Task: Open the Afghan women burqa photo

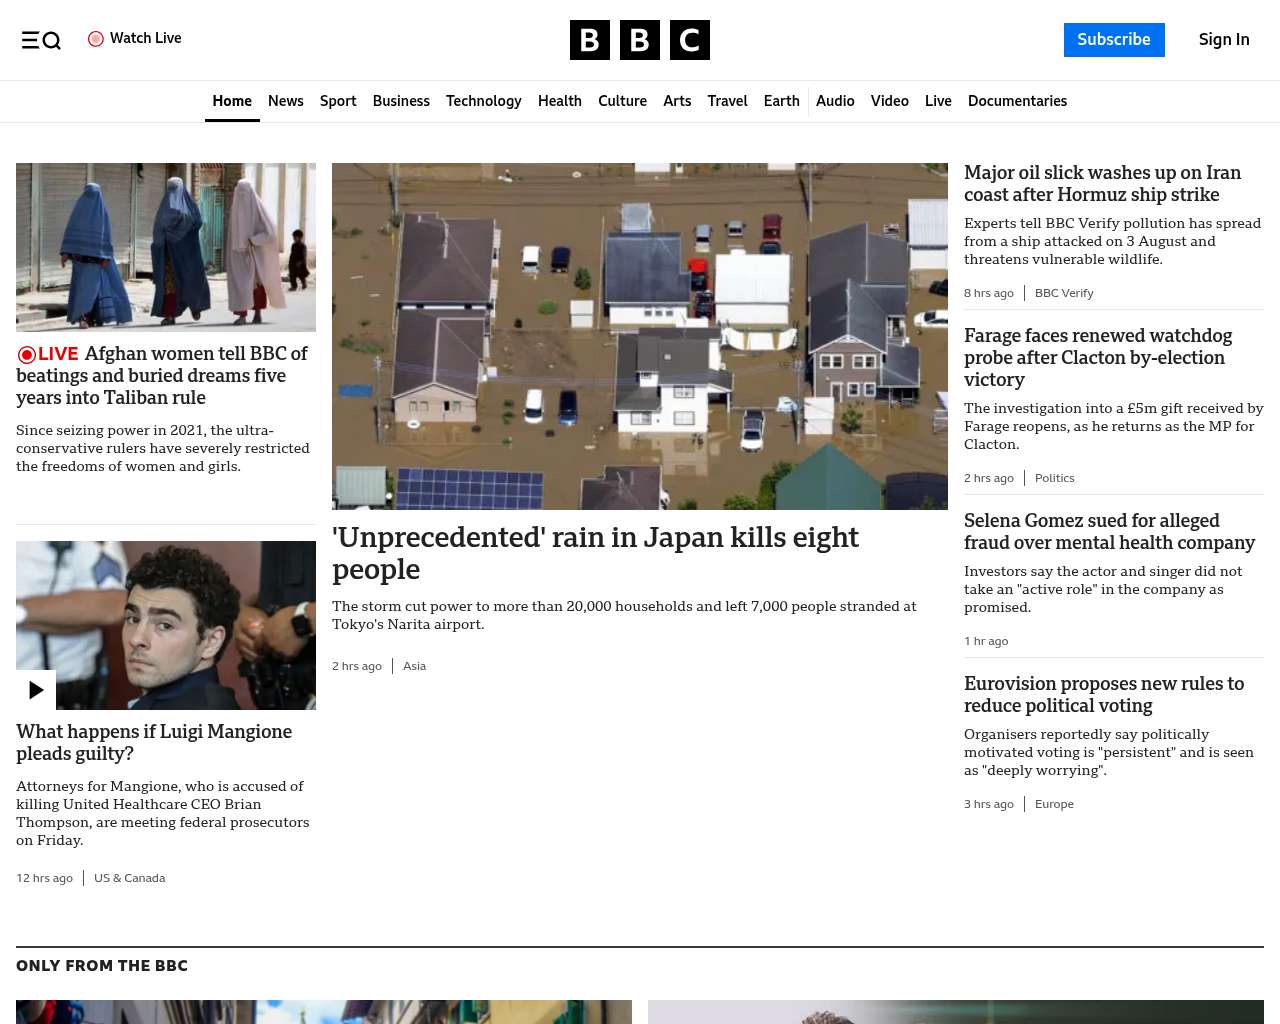Action: click(x=166, y=247)
